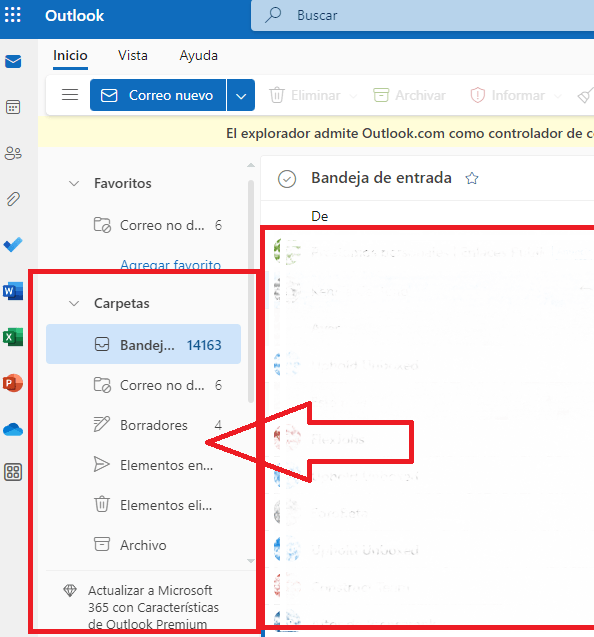Open the app launcher grid icon

click(13, 15)
